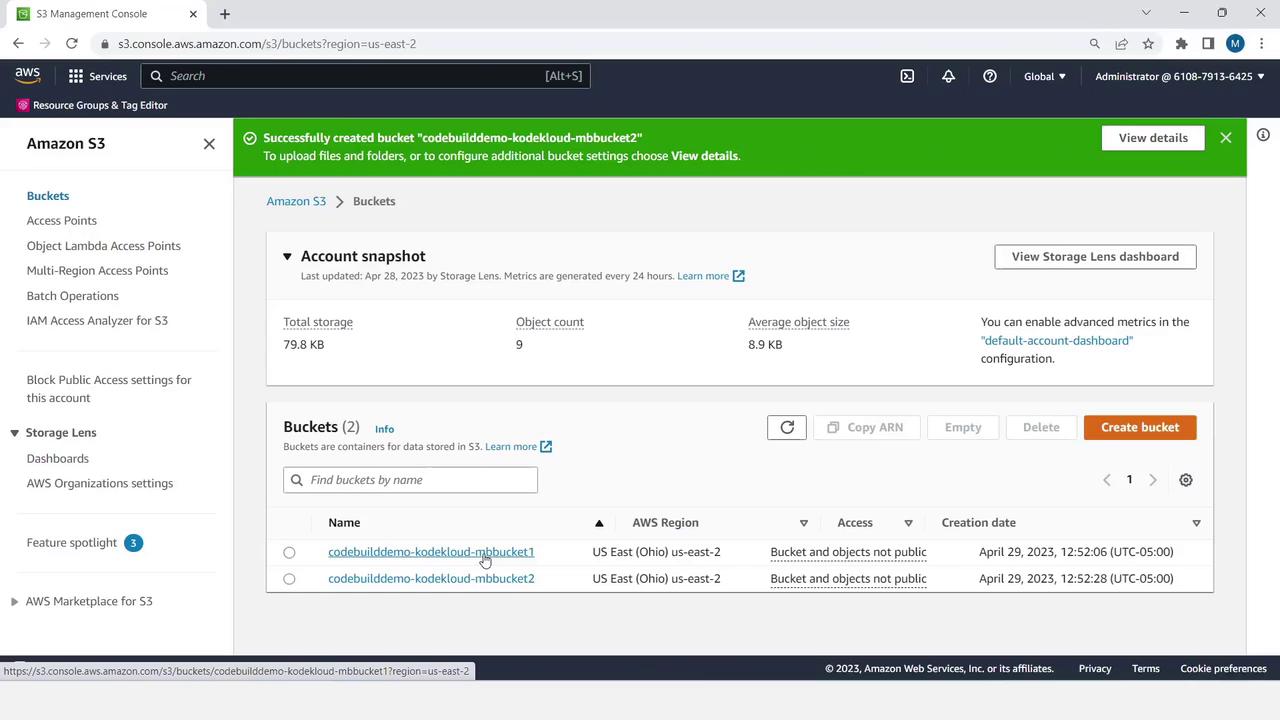Click the AWS logo home icon
Screen dimensions: 1280x720
point(27,76)
